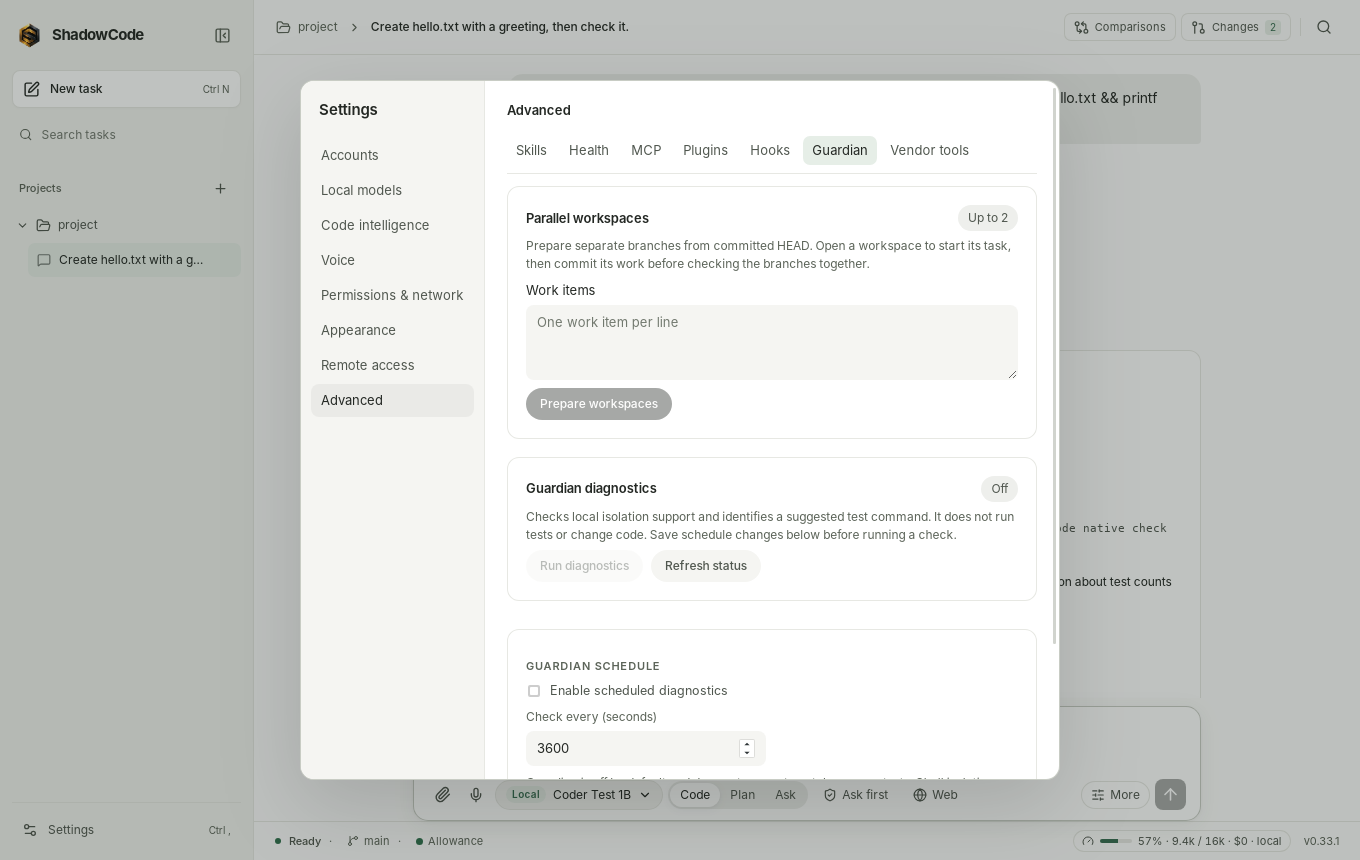Open Permissions & network settings
Viewport: 1360px width, 860px height.
pyautogui.click(x=392, y=295)
